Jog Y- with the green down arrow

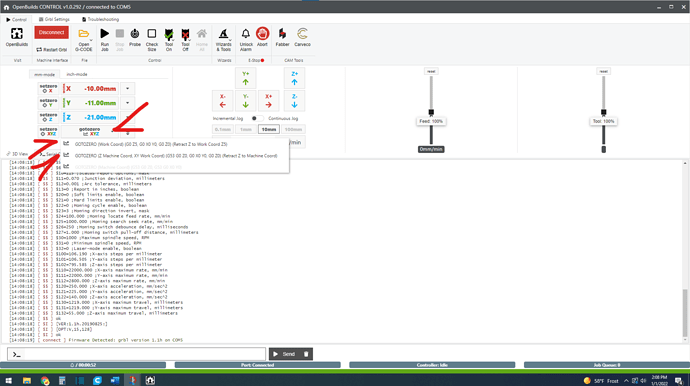click(x=246, y=101)
